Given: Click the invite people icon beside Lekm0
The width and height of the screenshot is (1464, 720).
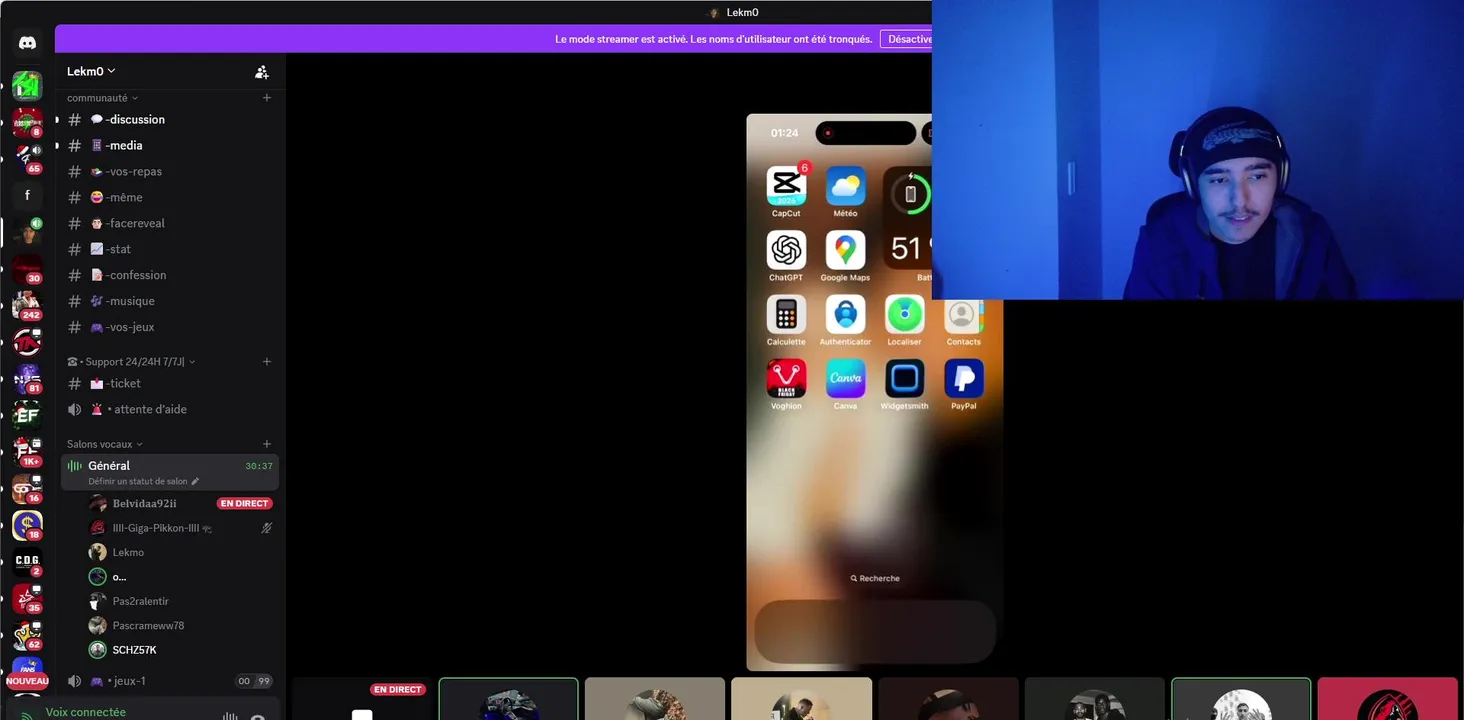Looking at the screenshot, I should tap(262, 72).
